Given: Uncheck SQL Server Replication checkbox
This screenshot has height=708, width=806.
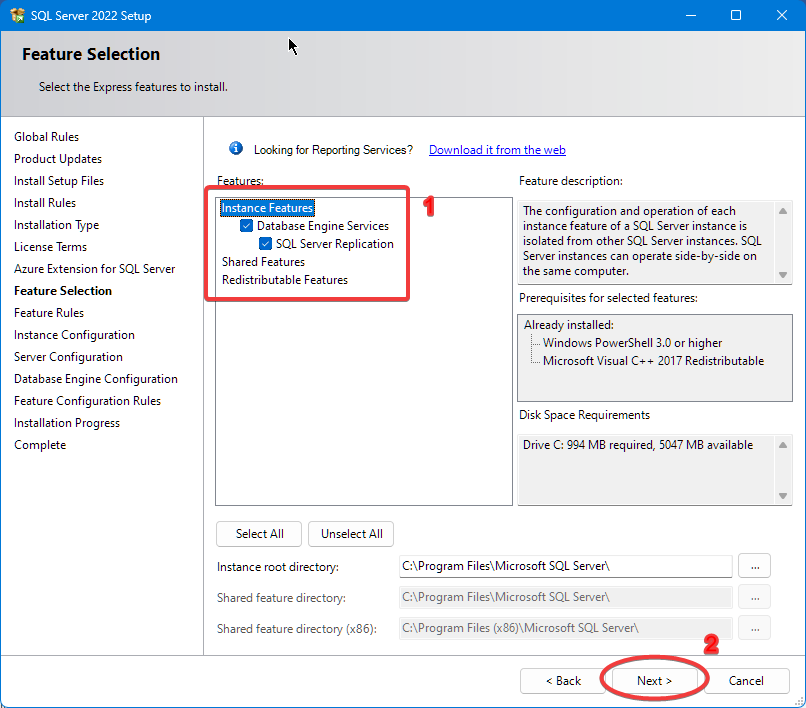Looking at the screenshot, I should 265,244.
